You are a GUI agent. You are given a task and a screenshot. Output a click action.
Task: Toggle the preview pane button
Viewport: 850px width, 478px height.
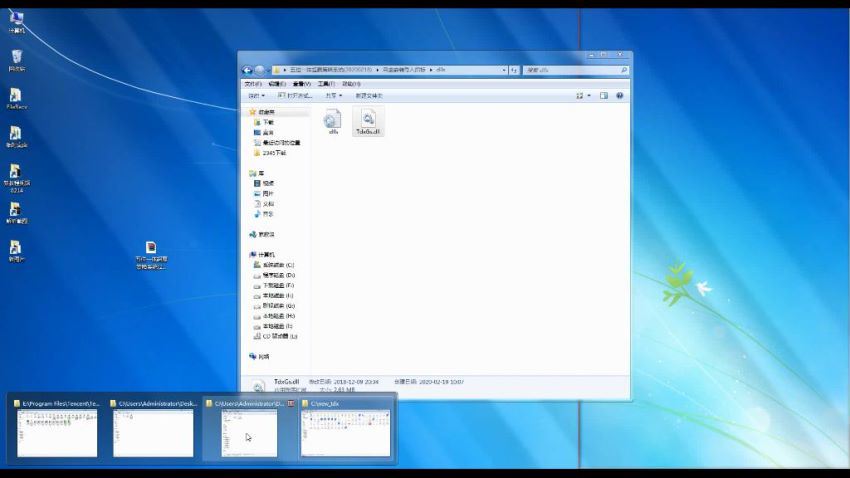(x=604, y=96)
